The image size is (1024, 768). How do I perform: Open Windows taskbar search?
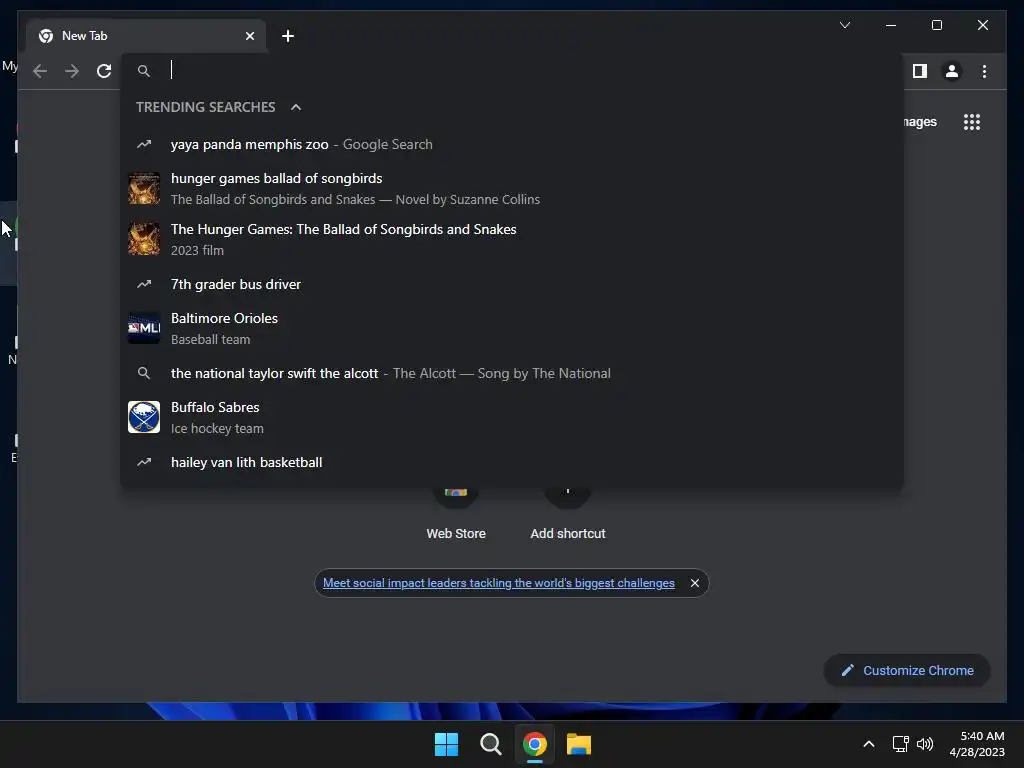tap(490, 744)
